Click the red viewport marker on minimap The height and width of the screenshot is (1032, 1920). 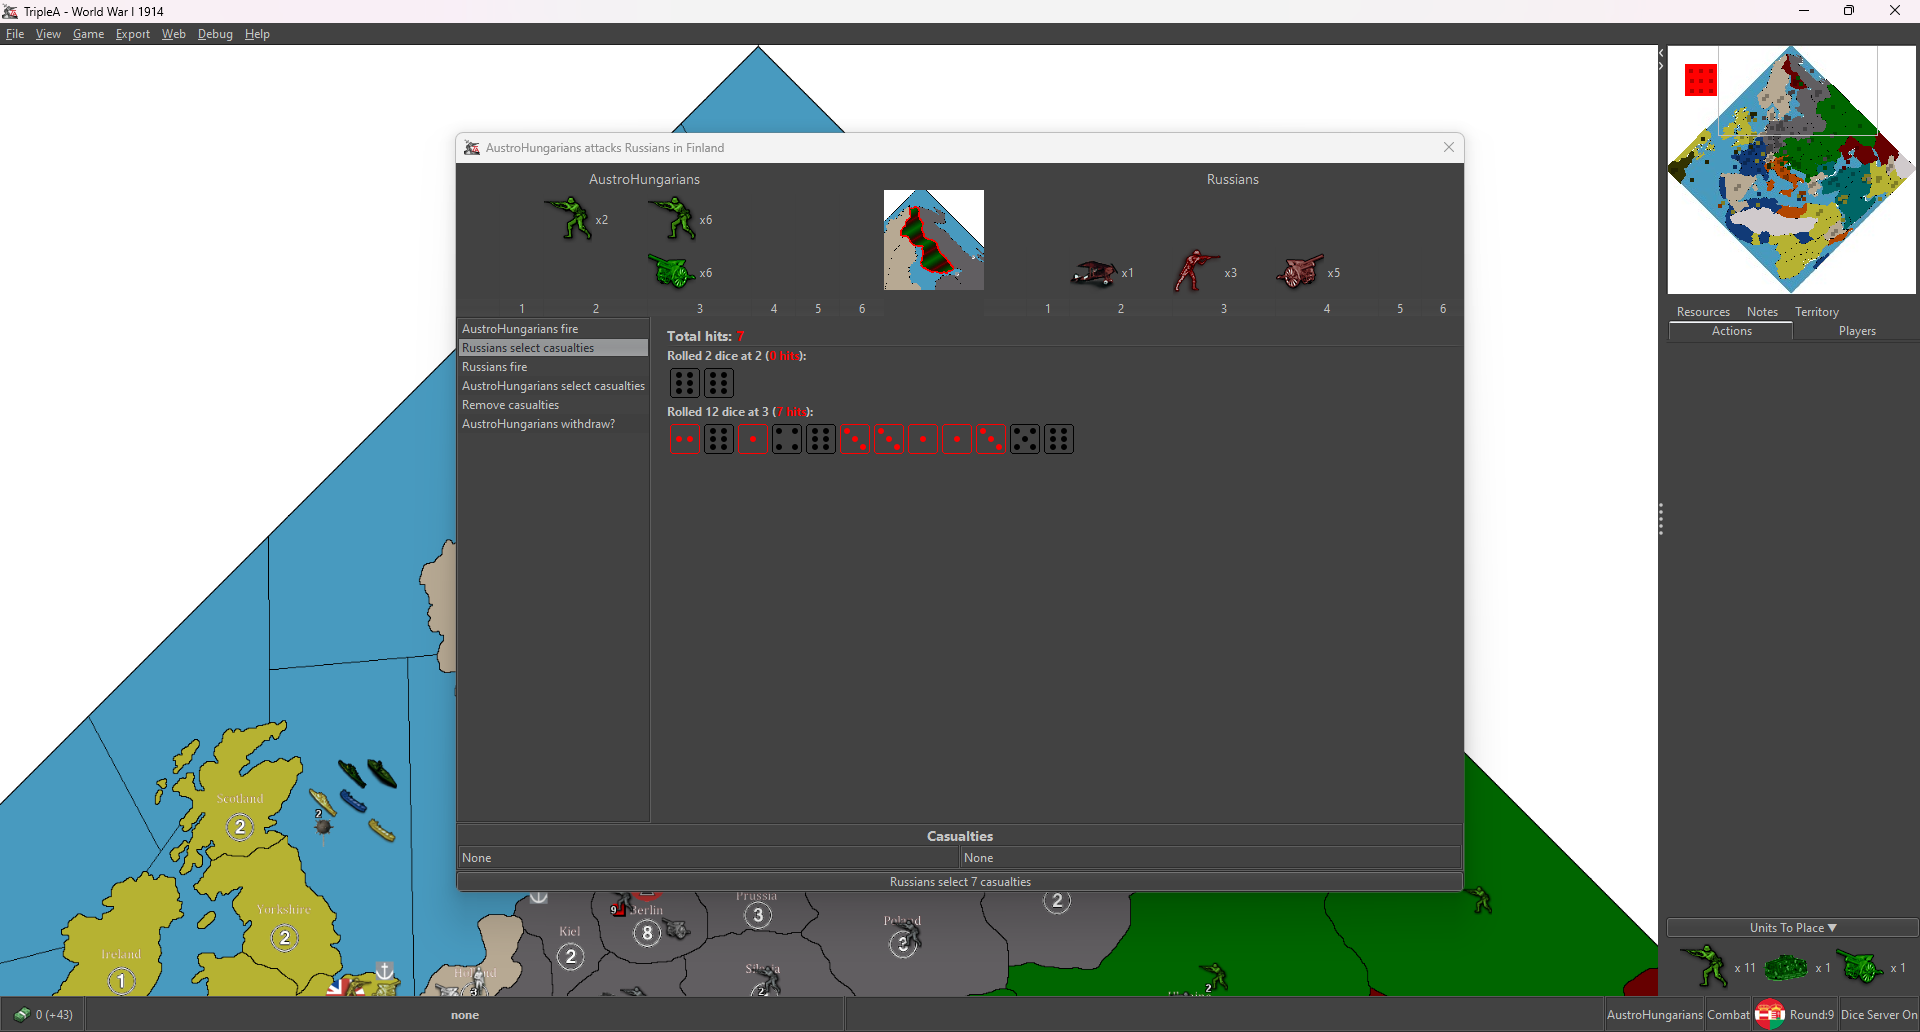tap(1701, 80)
